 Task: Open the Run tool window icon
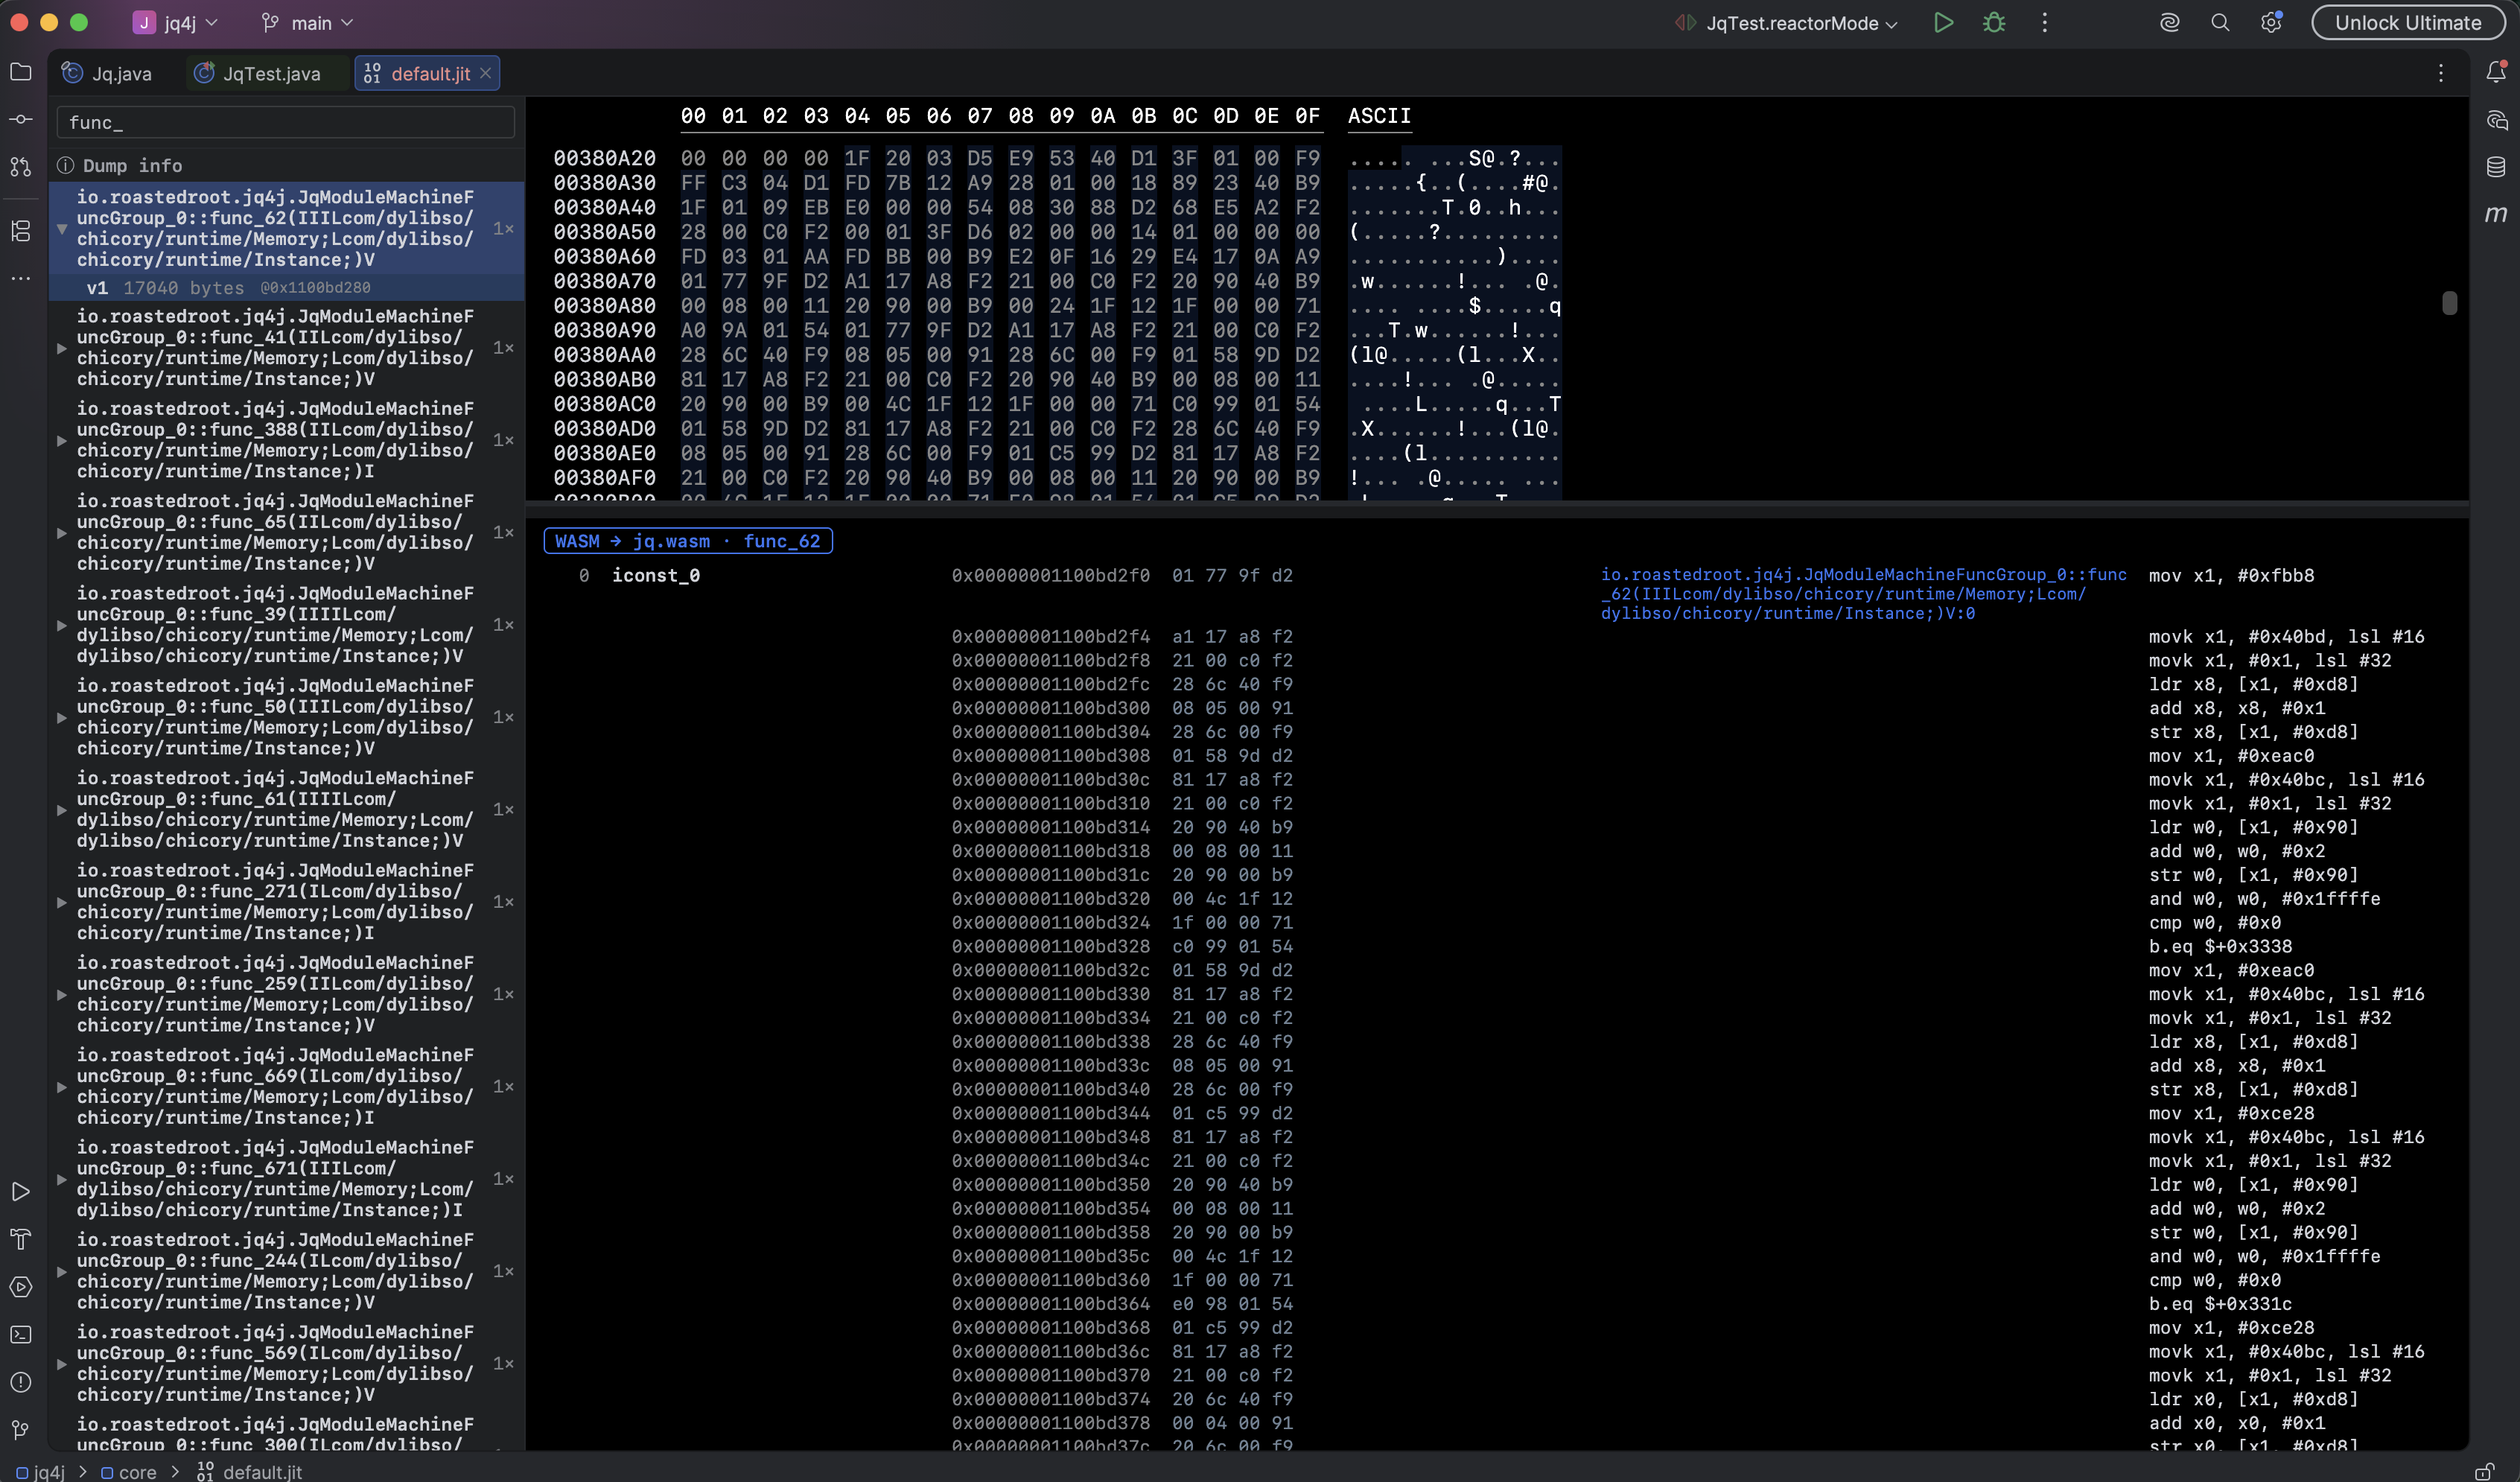pyautogui.click(x=21, y=1192)
